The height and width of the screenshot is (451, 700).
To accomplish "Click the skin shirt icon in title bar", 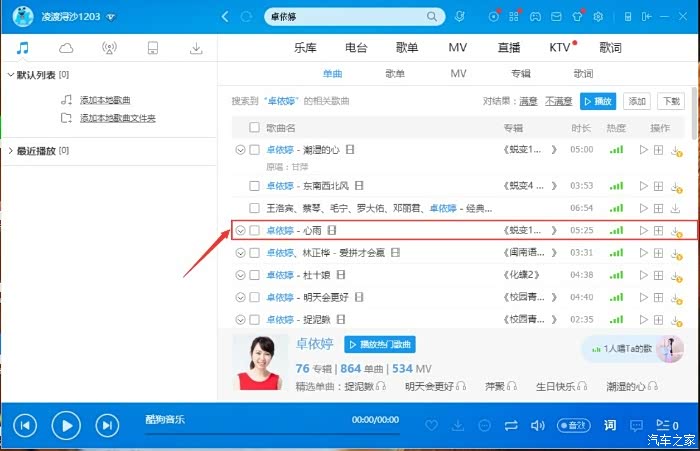I will coord(576,17).
